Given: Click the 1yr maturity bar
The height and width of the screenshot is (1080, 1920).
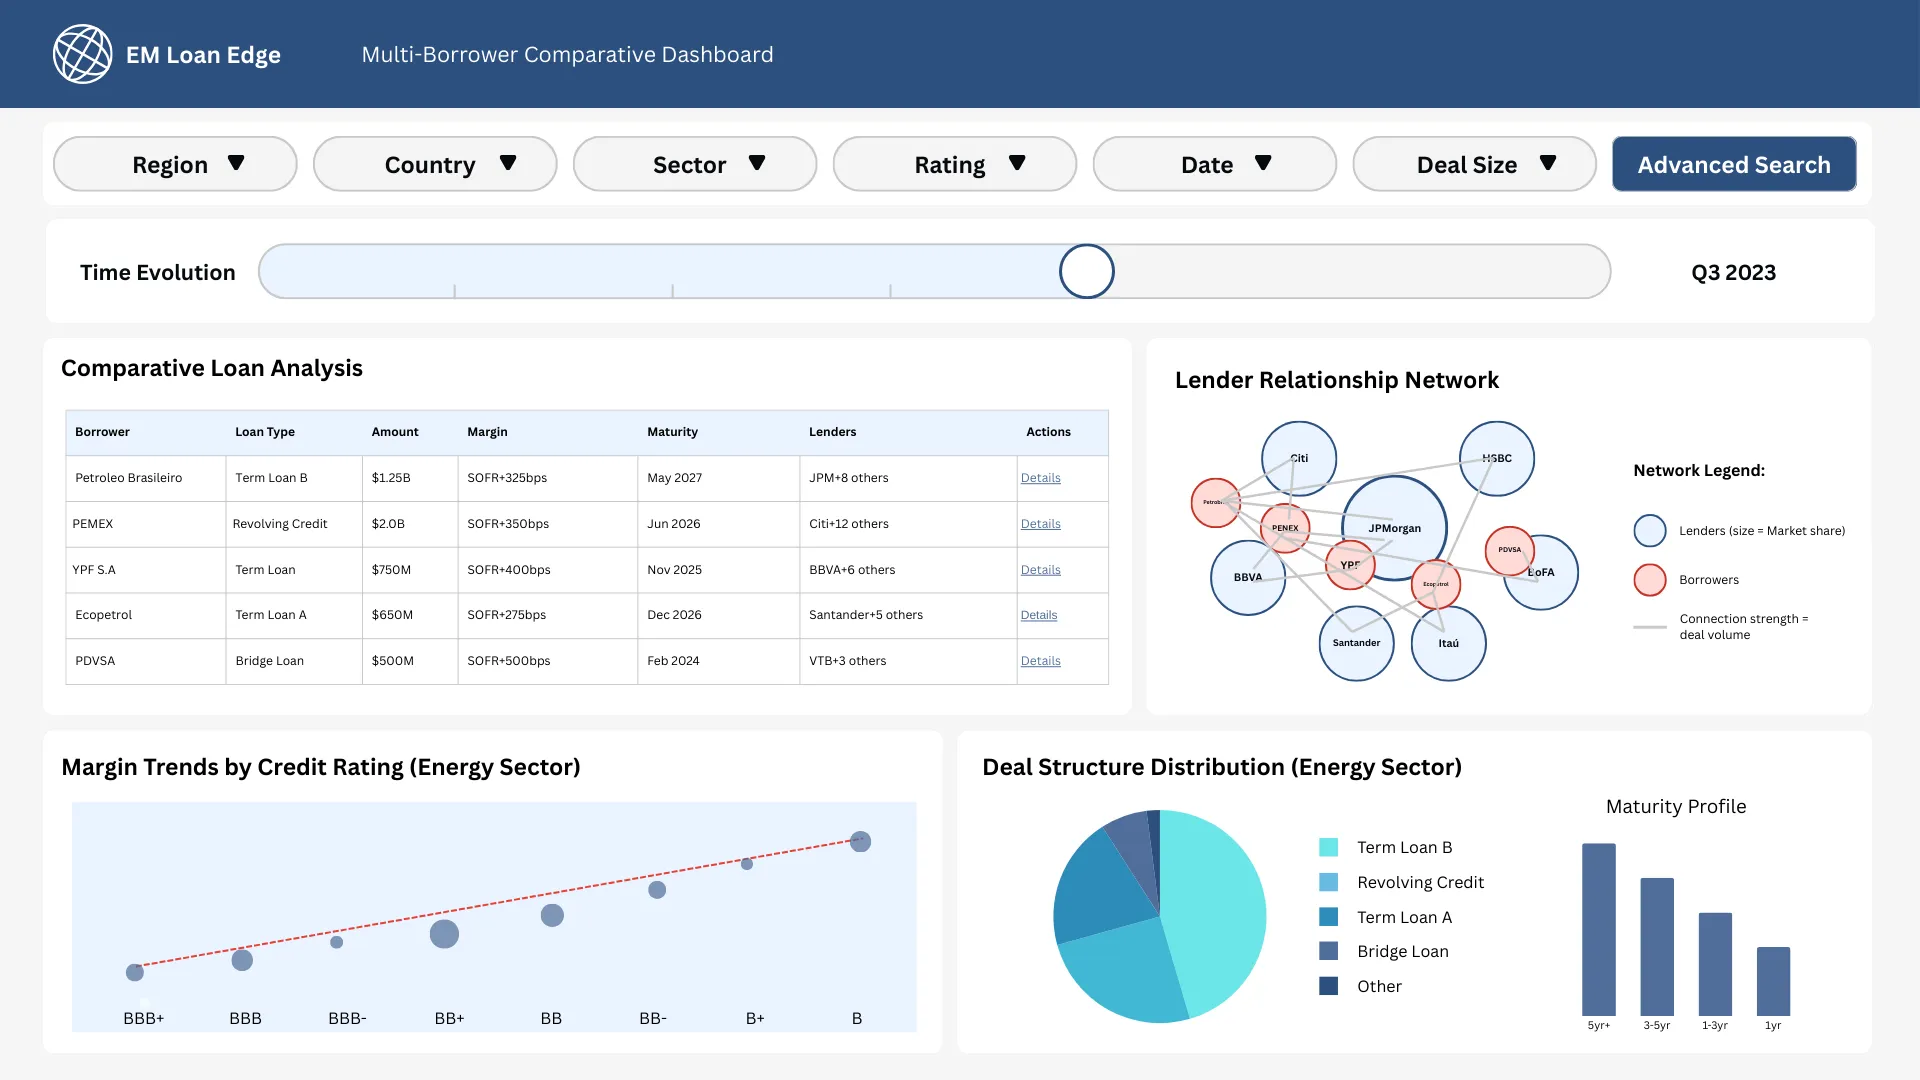Looking at the screenshot, I should [x=1773, y=981].
